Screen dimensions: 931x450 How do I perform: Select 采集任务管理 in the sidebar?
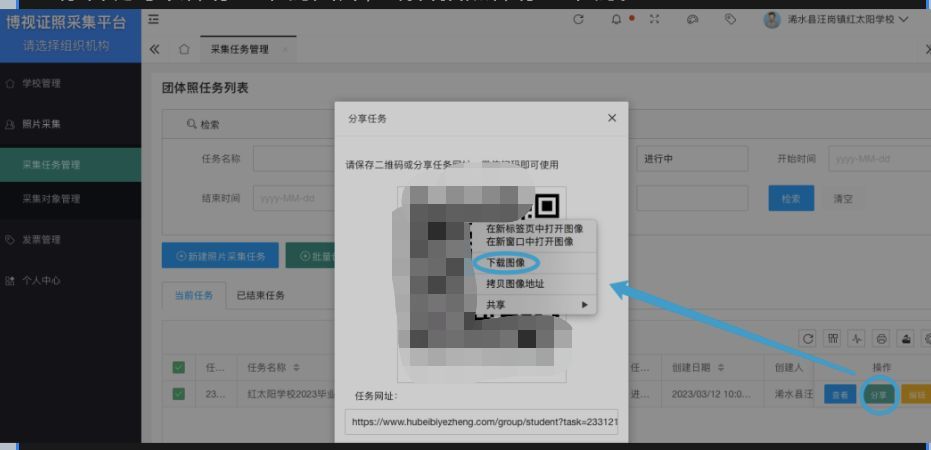tap(71, 164)
